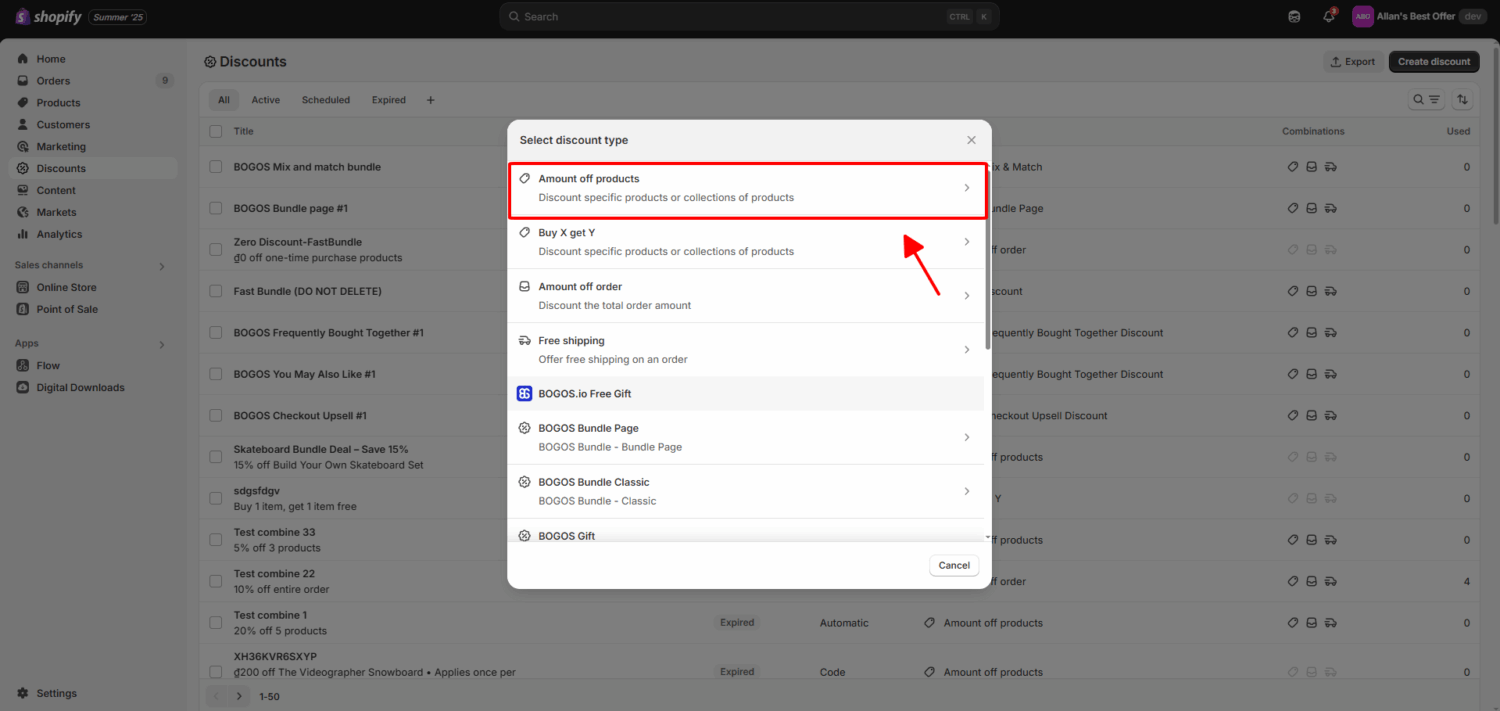Open notifications bell icon
This screenshot has width=1500, height=711.
pos(1329,16)
